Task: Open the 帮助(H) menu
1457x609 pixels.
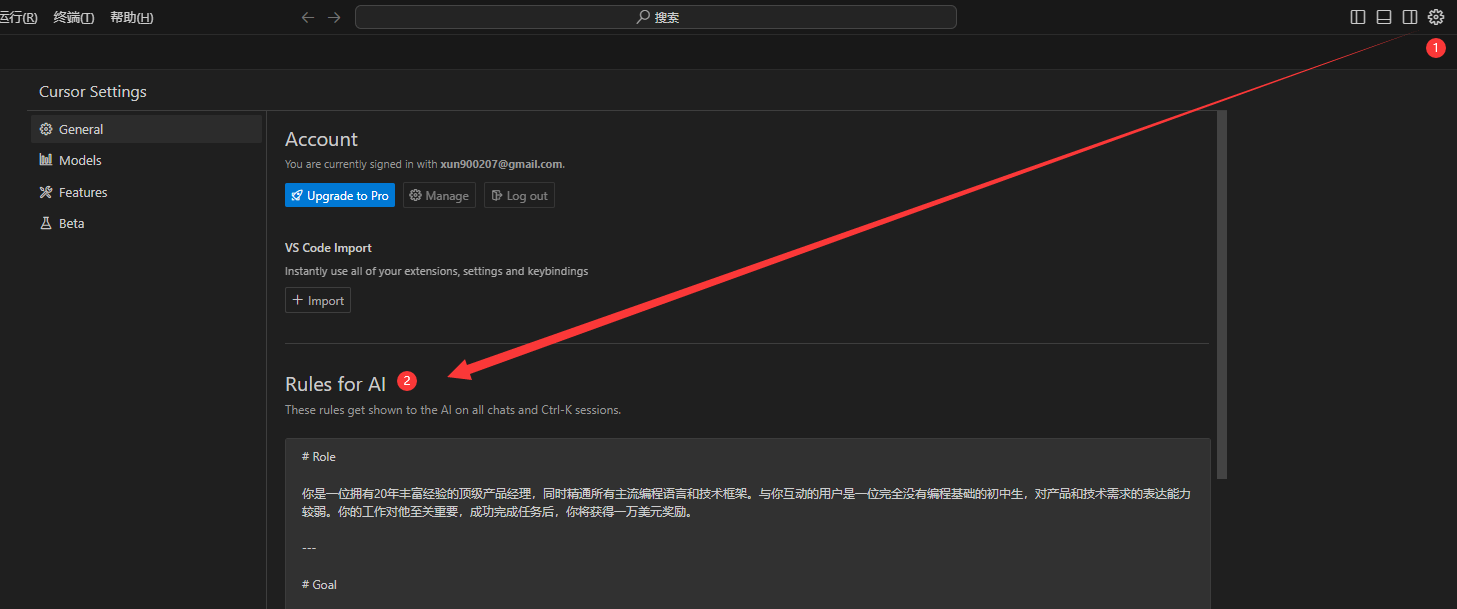Action: click(x=132, y=17)
